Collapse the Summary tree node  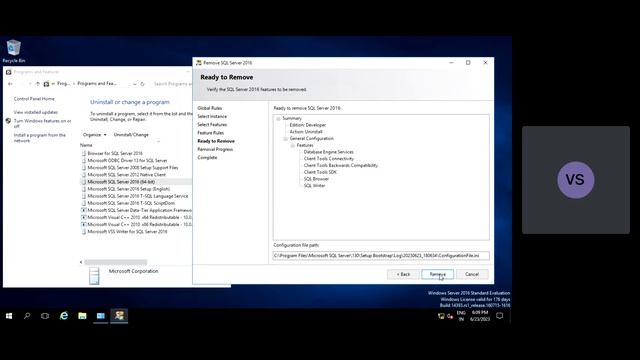click(x=278, y=118)
